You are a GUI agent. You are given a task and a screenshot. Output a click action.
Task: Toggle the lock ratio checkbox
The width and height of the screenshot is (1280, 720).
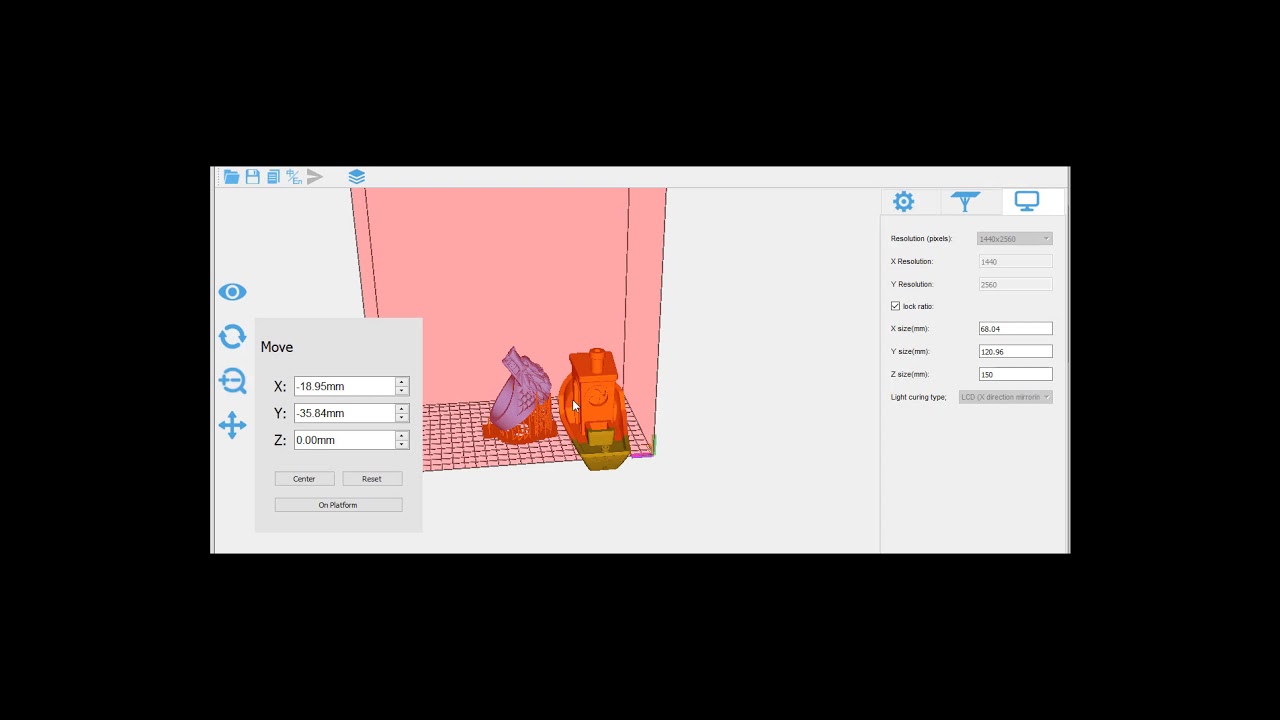point(895,306)
